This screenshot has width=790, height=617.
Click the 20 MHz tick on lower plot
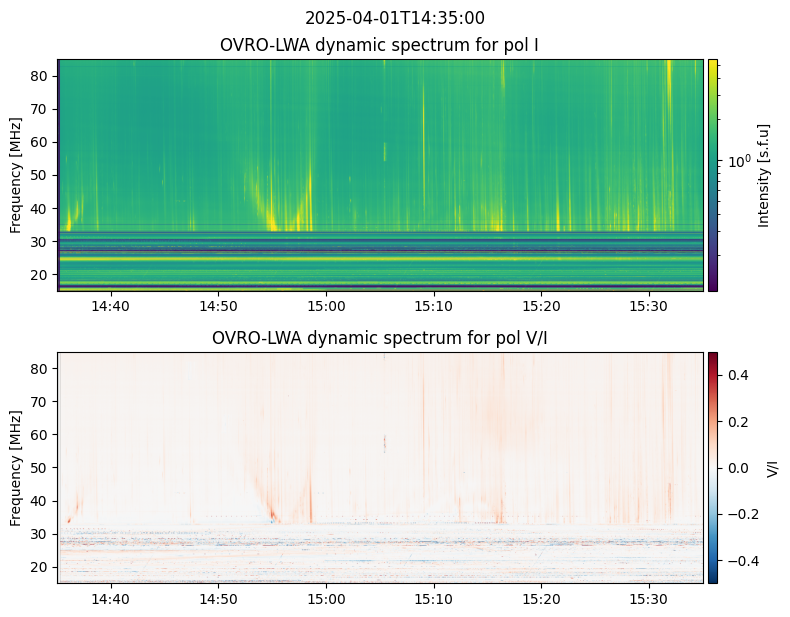coord(40,567)
